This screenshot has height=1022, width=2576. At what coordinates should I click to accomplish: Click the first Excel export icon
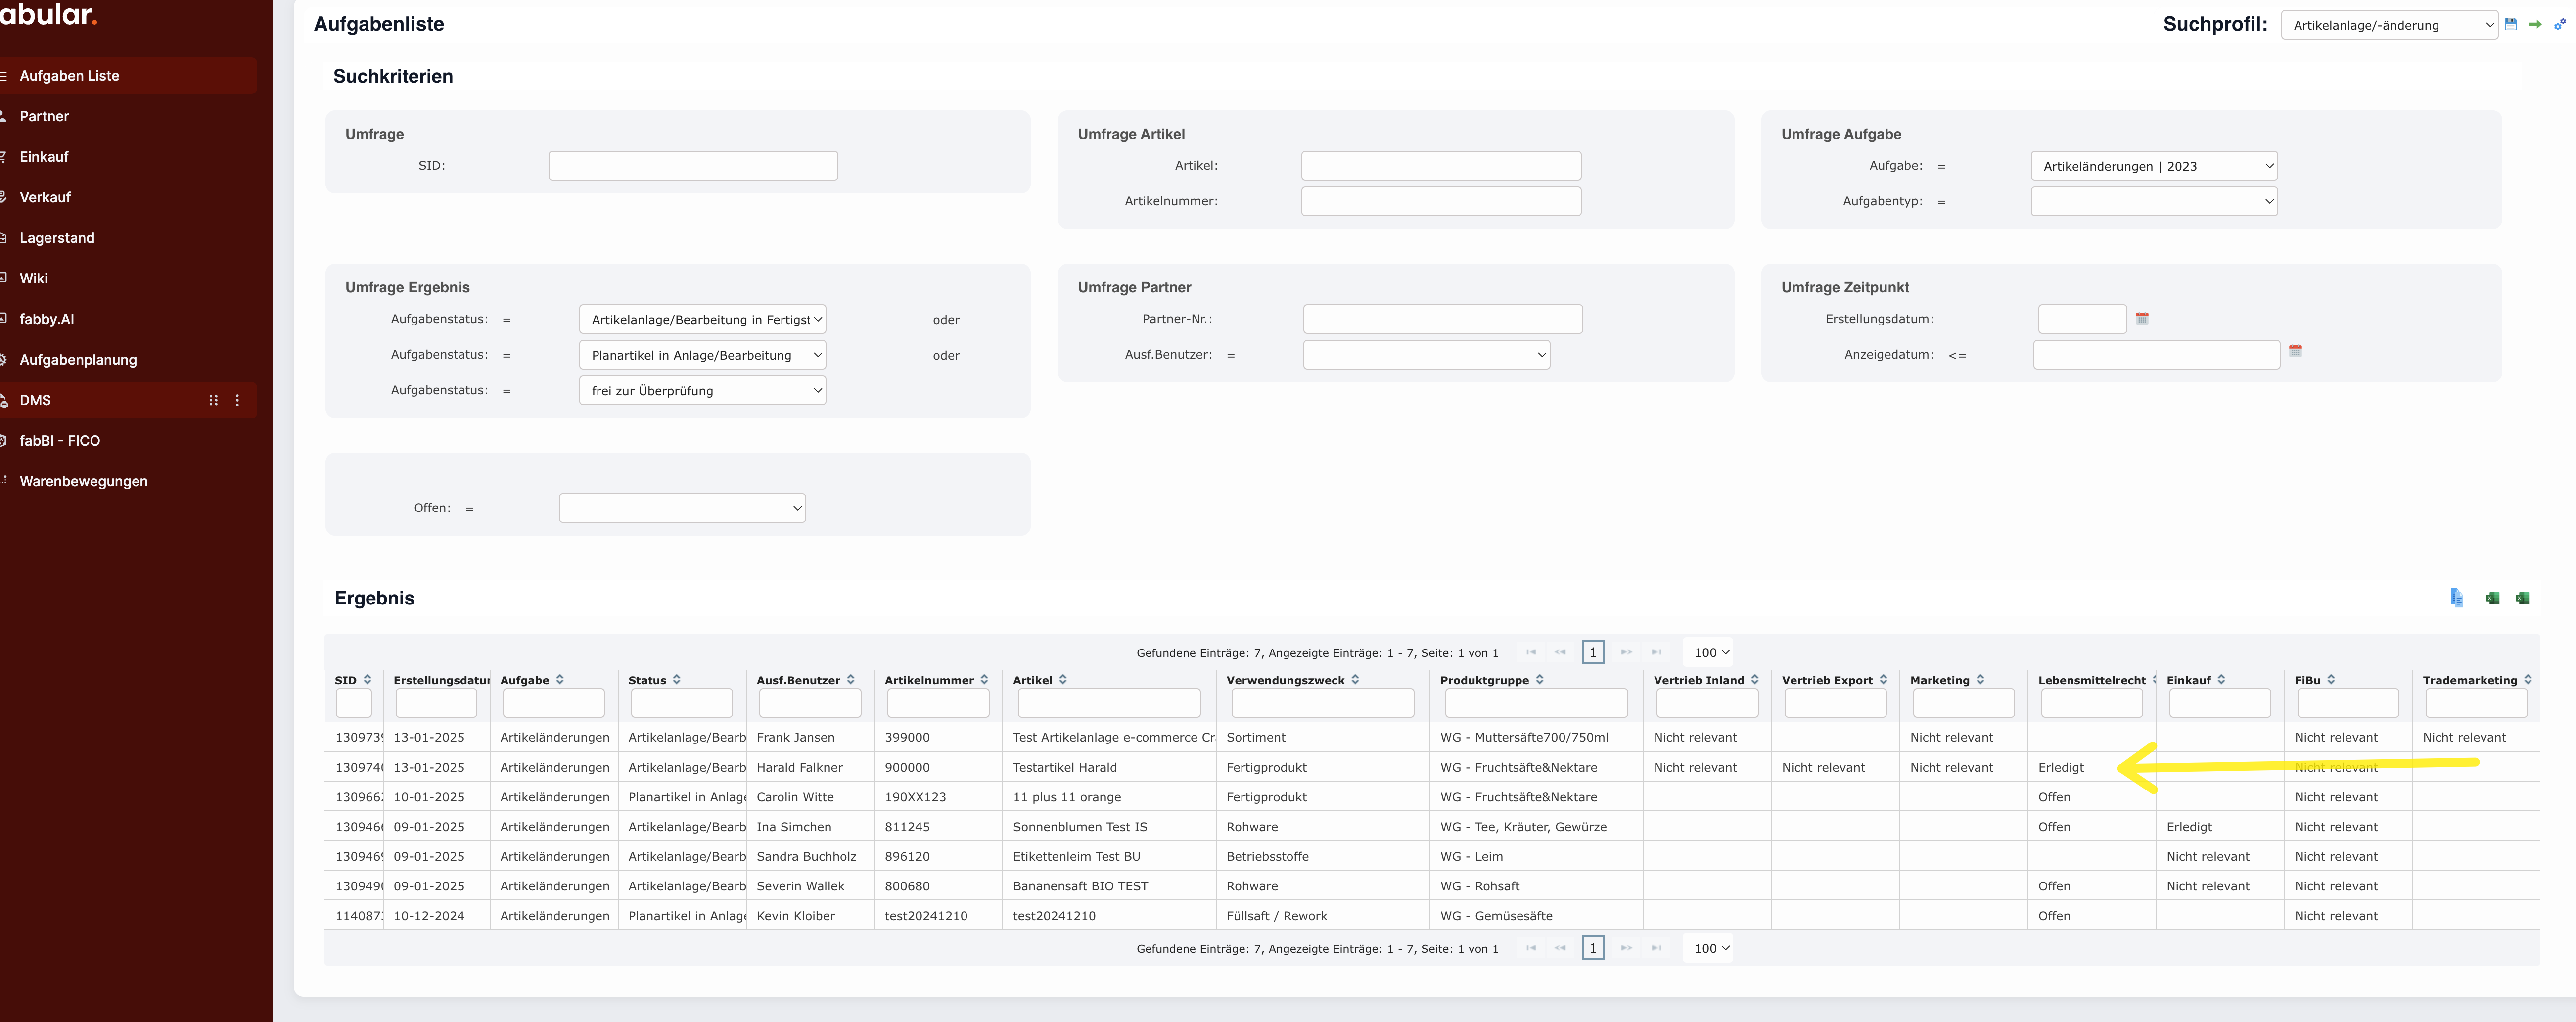[x=2493, y=598]
